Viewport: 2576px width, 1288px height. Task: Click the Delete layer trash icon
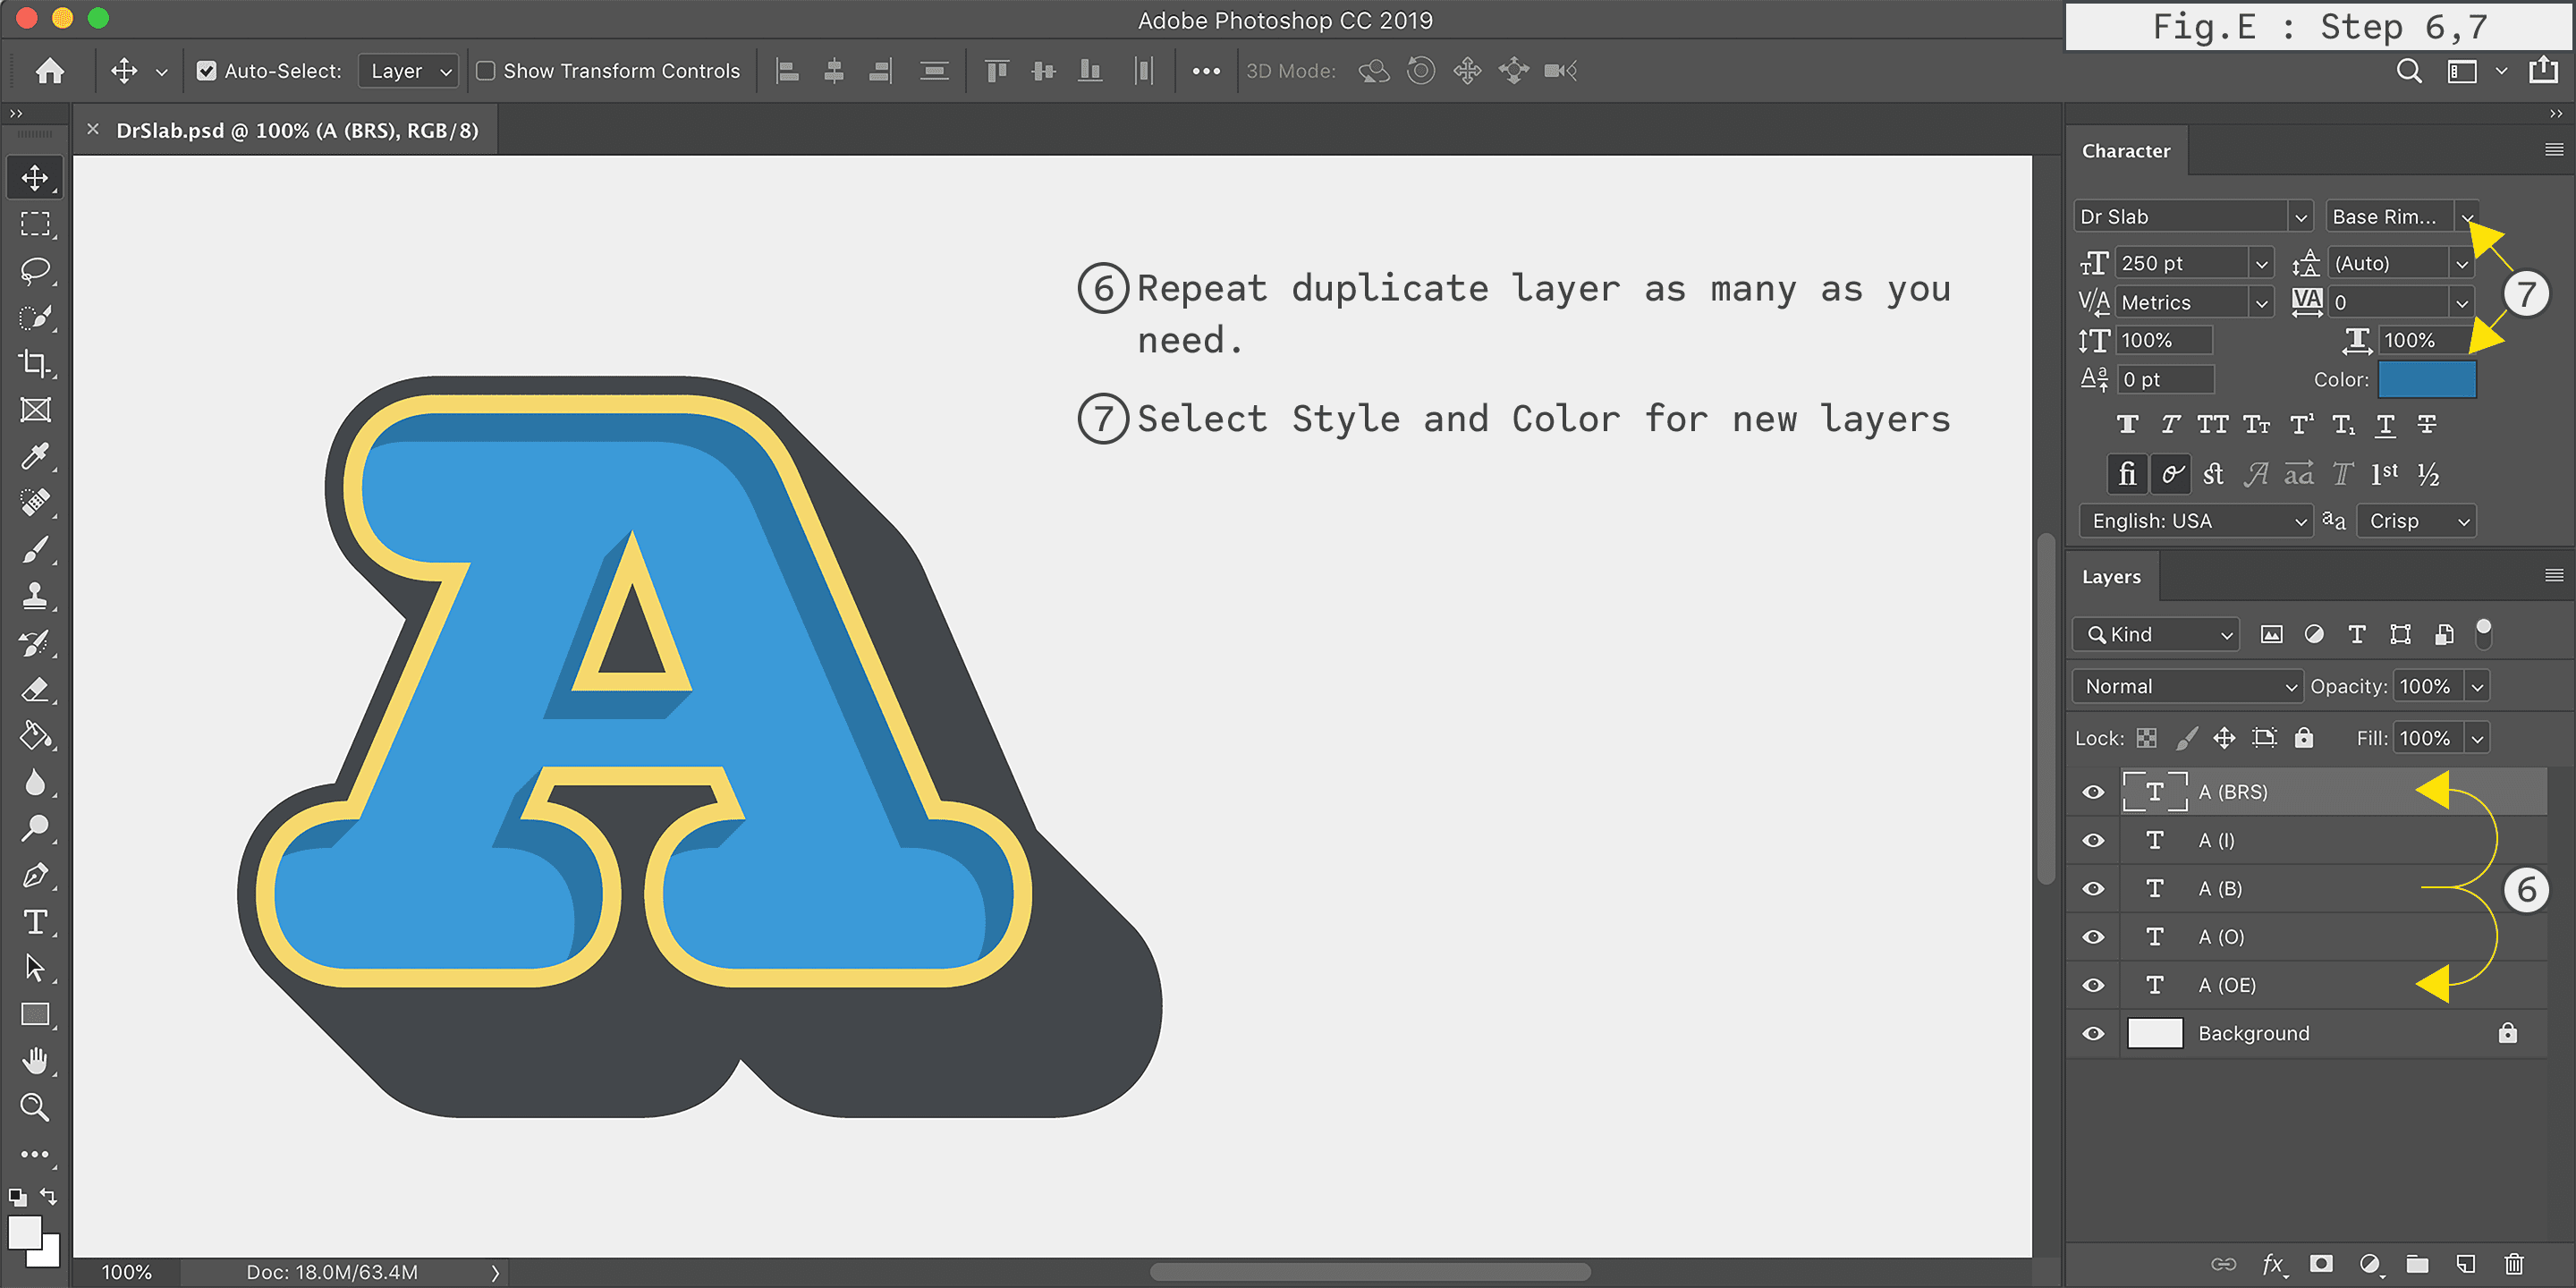pyautogui.click(x=2514, y=1264)
